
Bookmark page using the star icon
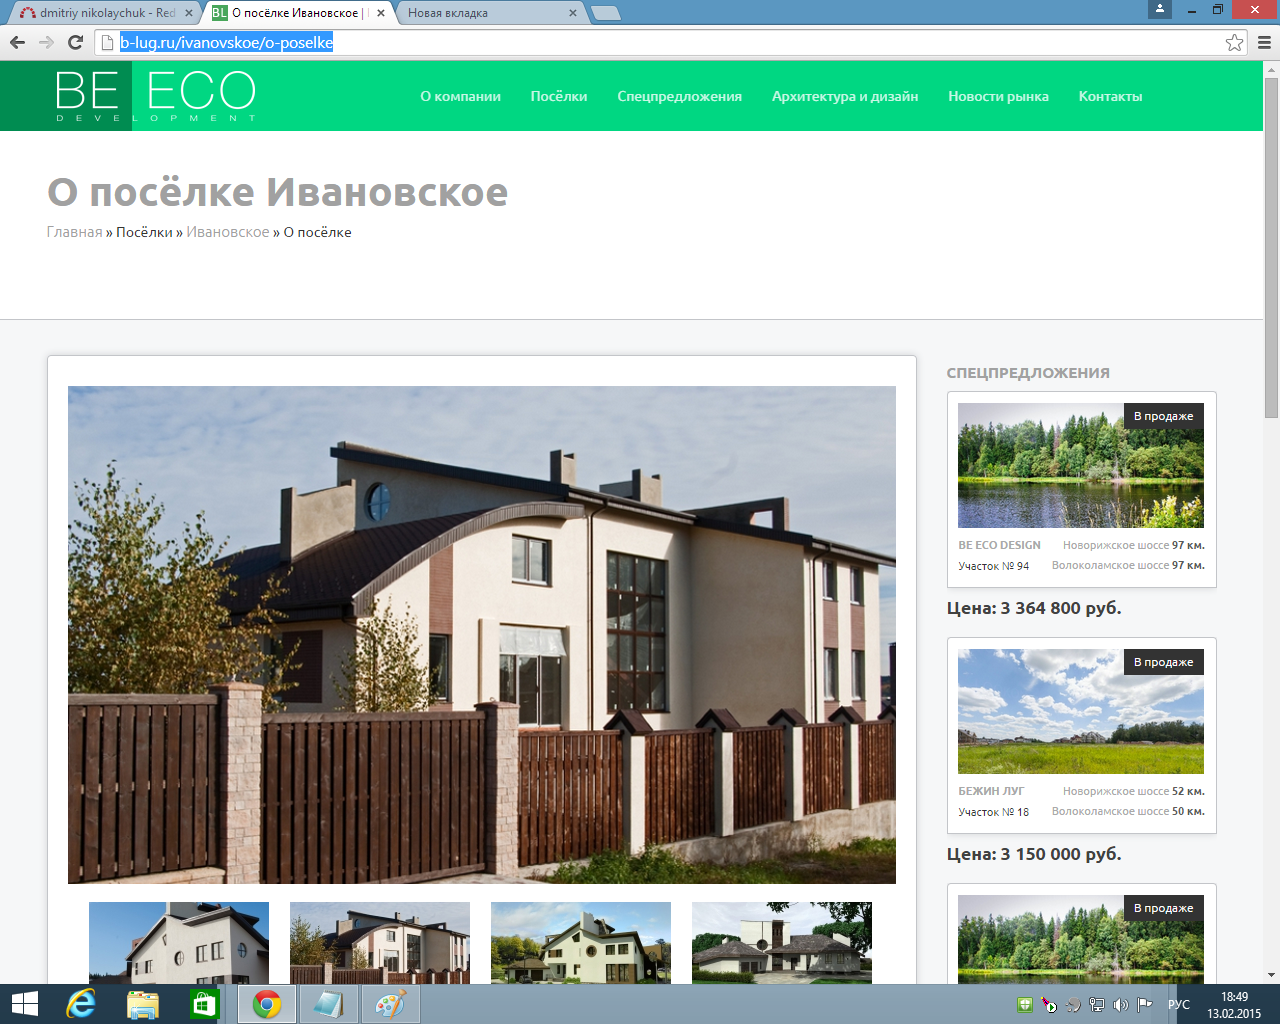pos(1235,42)
